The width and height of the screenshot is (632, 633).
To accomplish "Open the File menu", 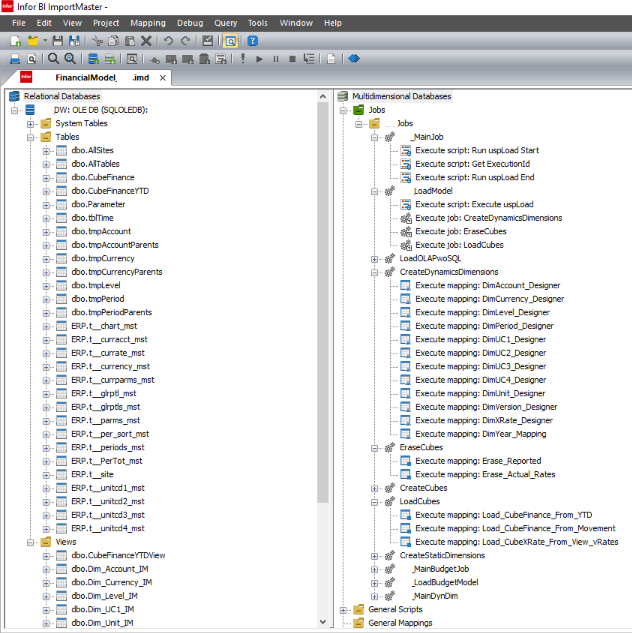I will pyautogui.click(x=19, y=23).
